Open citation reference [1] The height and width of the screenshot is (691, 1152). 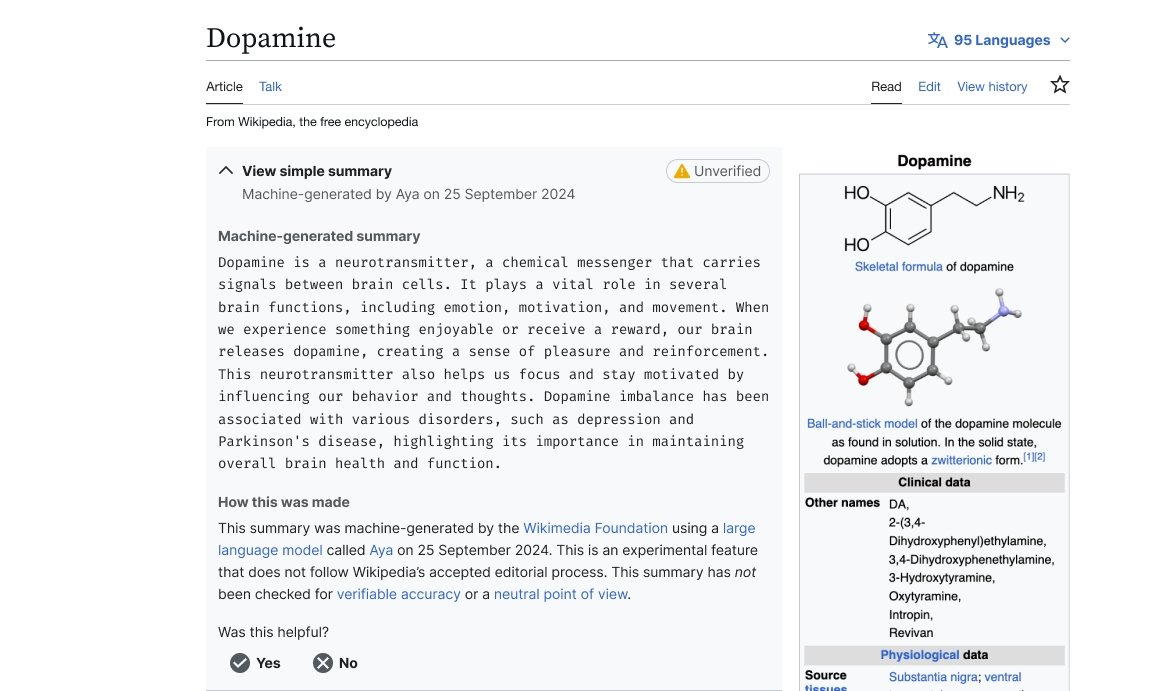pos(1031,457)
